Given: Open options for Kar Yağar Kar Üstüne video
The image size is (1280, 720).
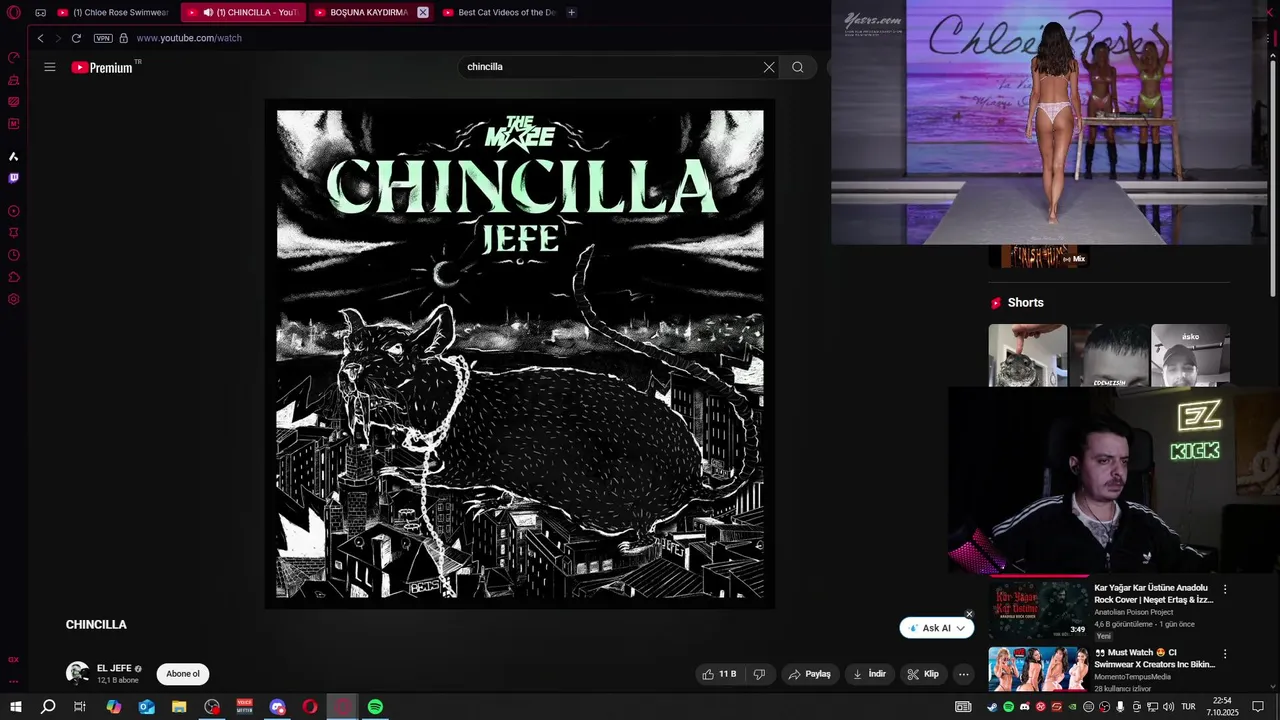Looking at the screenshot, I should pos(1225,590).
